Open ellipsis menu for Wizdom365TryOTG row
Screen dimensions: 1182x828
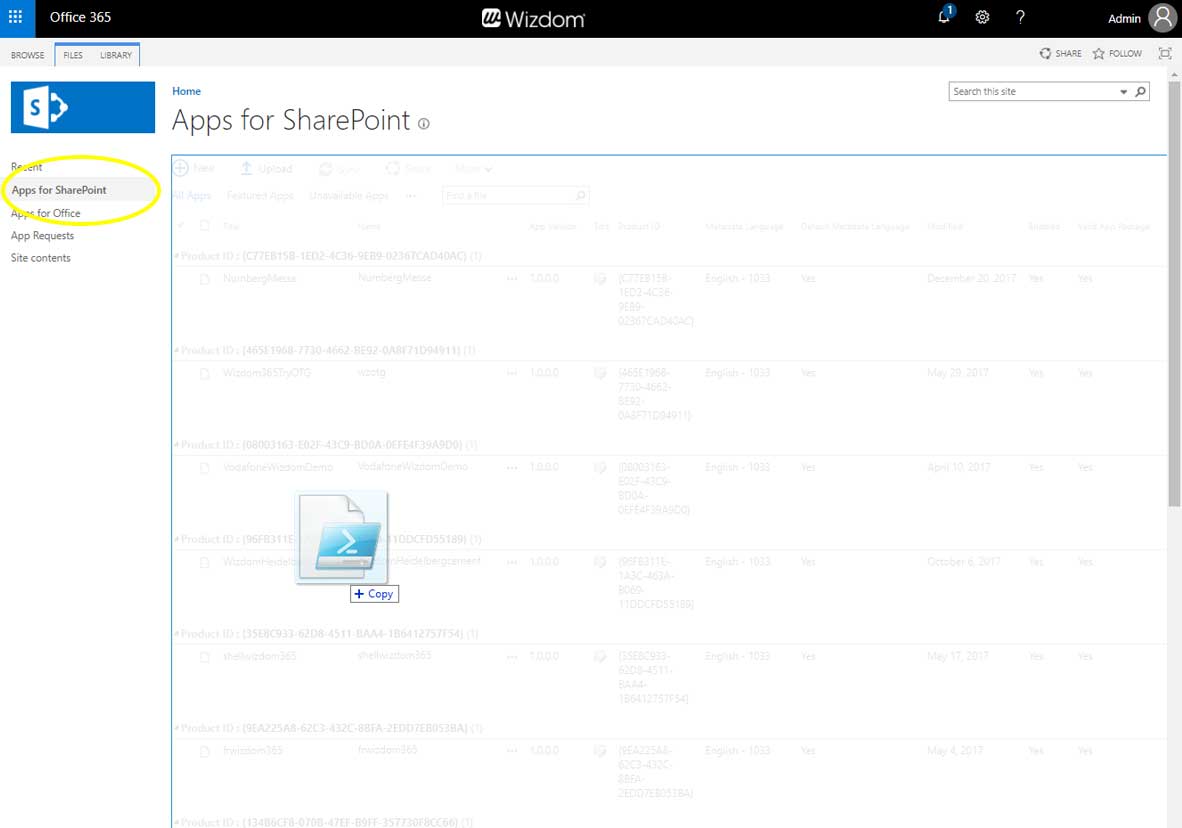(x=512, y=373)
